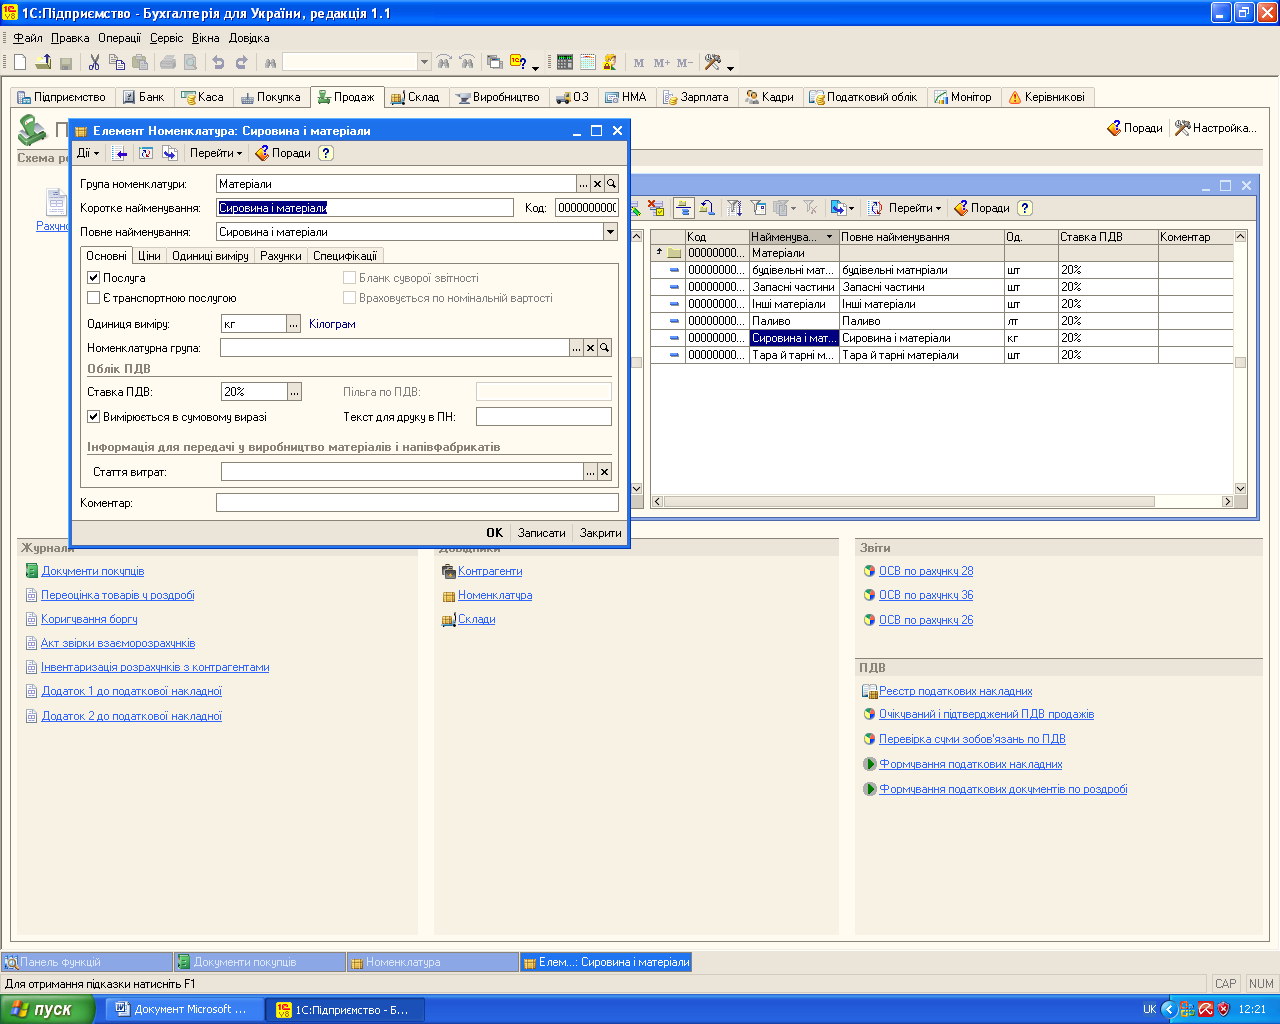Click the copy-element icon before Перейти in dialog
The height and width of the screenshot is (1024, 1280).
click(x=170, y=153)
